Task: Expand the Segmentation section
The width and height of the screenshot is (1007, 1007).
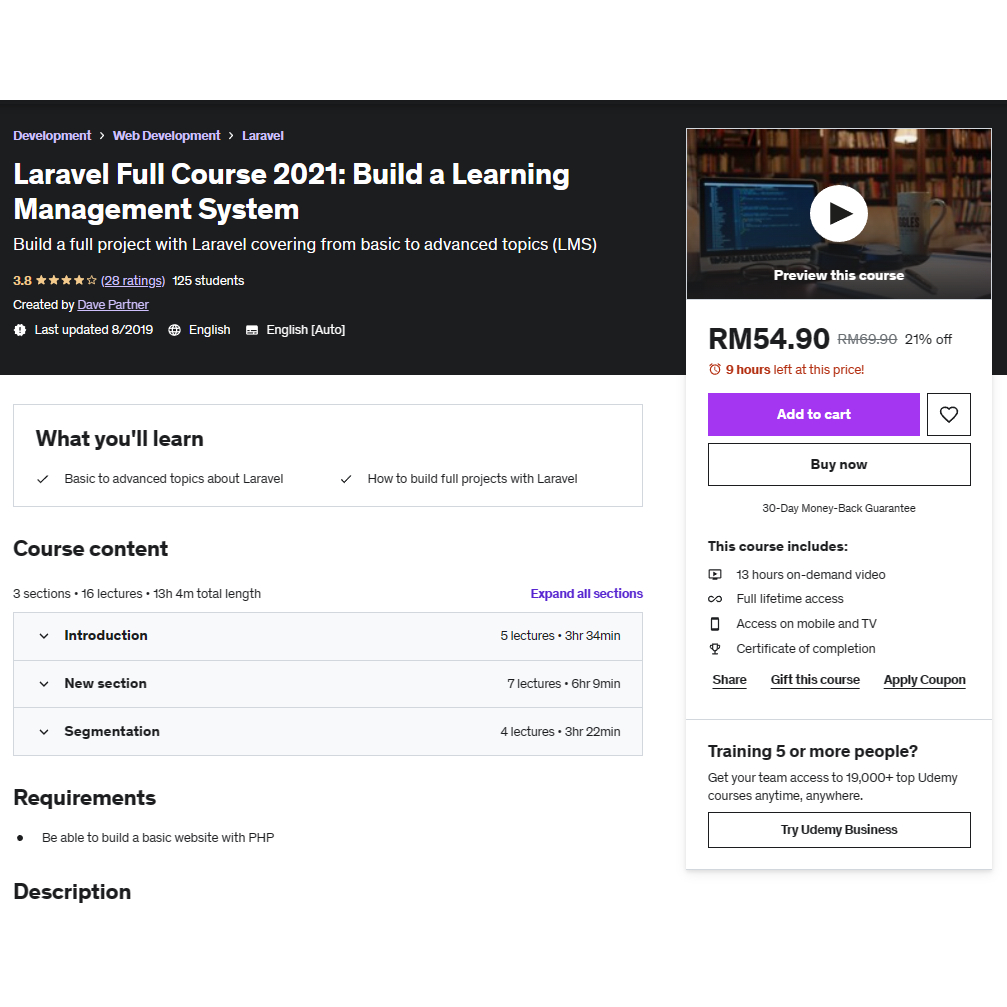Action: point(44,732)
